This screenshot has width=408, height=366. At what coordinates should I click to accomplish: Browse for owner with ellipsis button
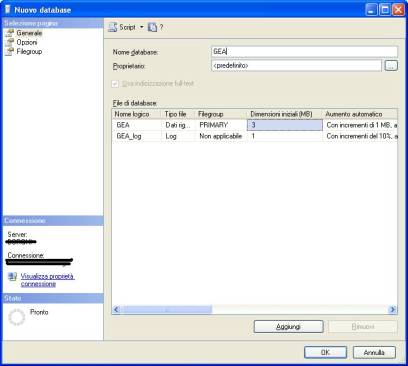[391, 66]
